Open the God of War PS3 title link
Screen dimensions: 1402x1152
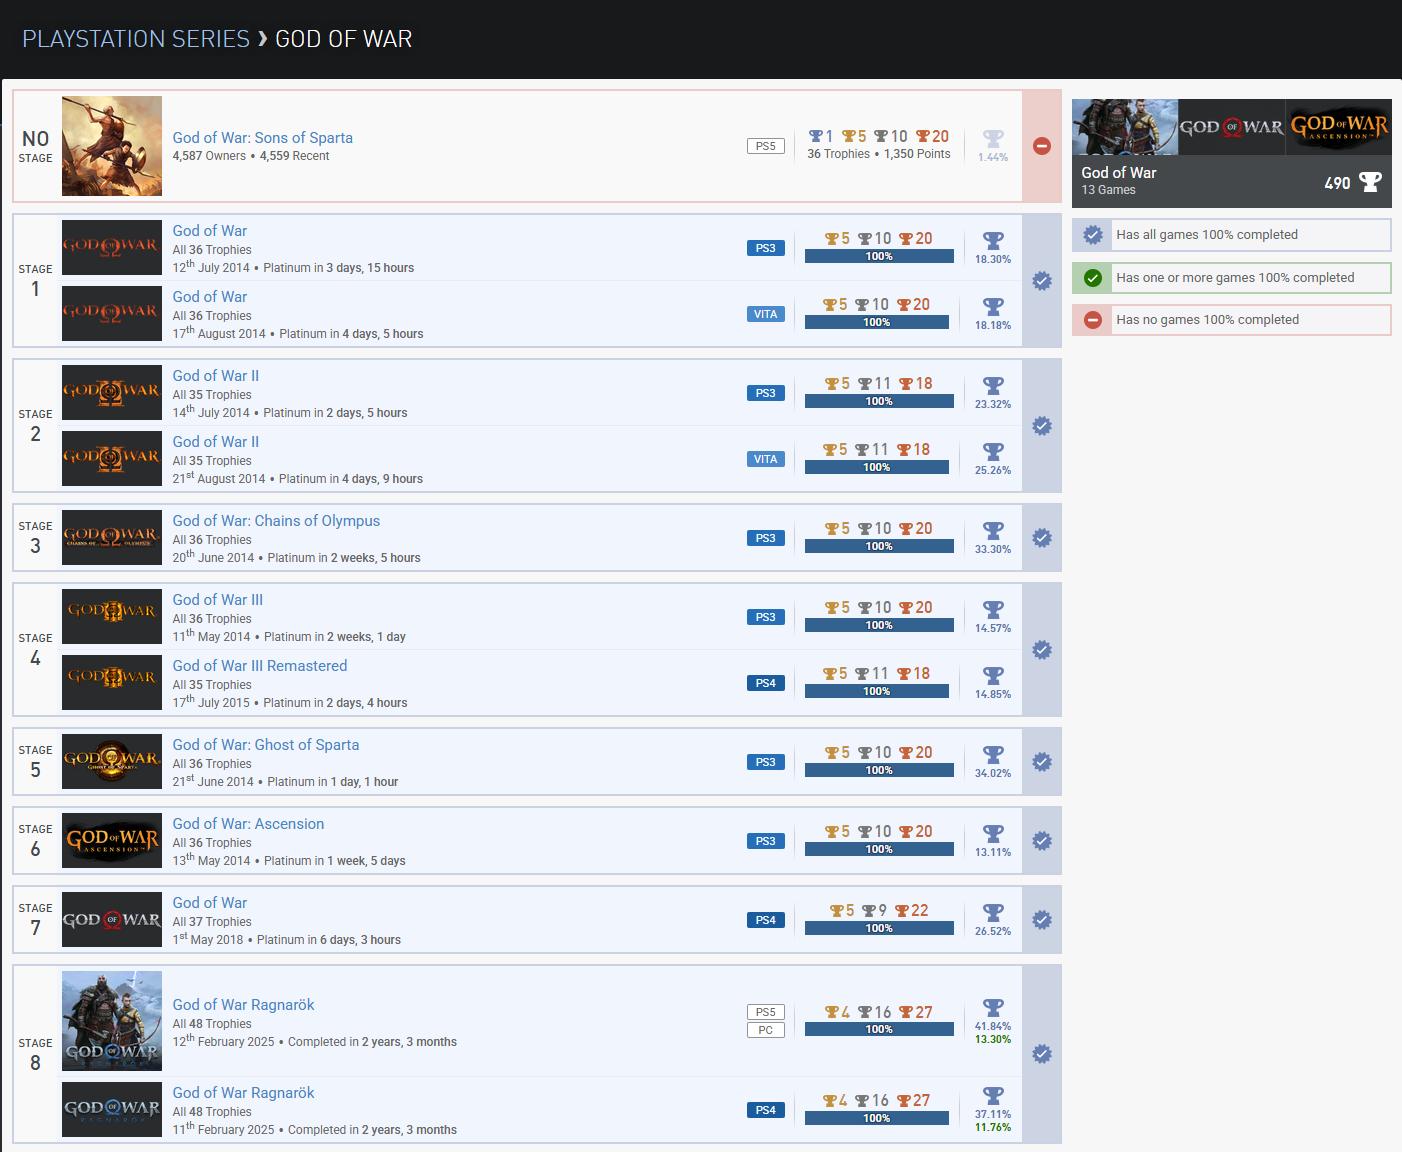[x=209, y=231]
